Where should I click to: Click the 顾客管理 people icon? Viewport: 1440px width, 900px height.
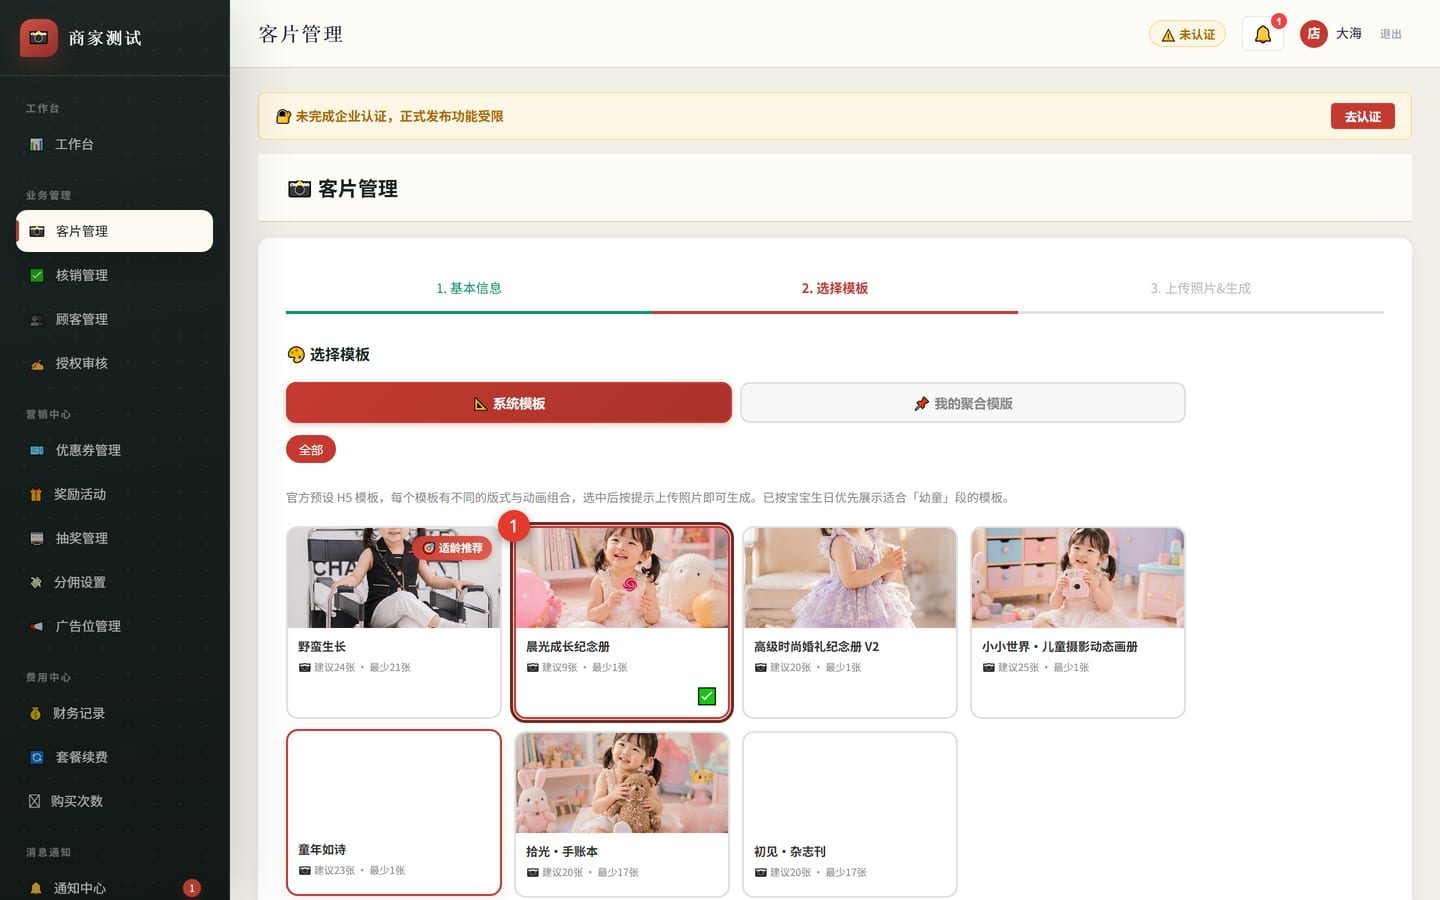[37, 319]
